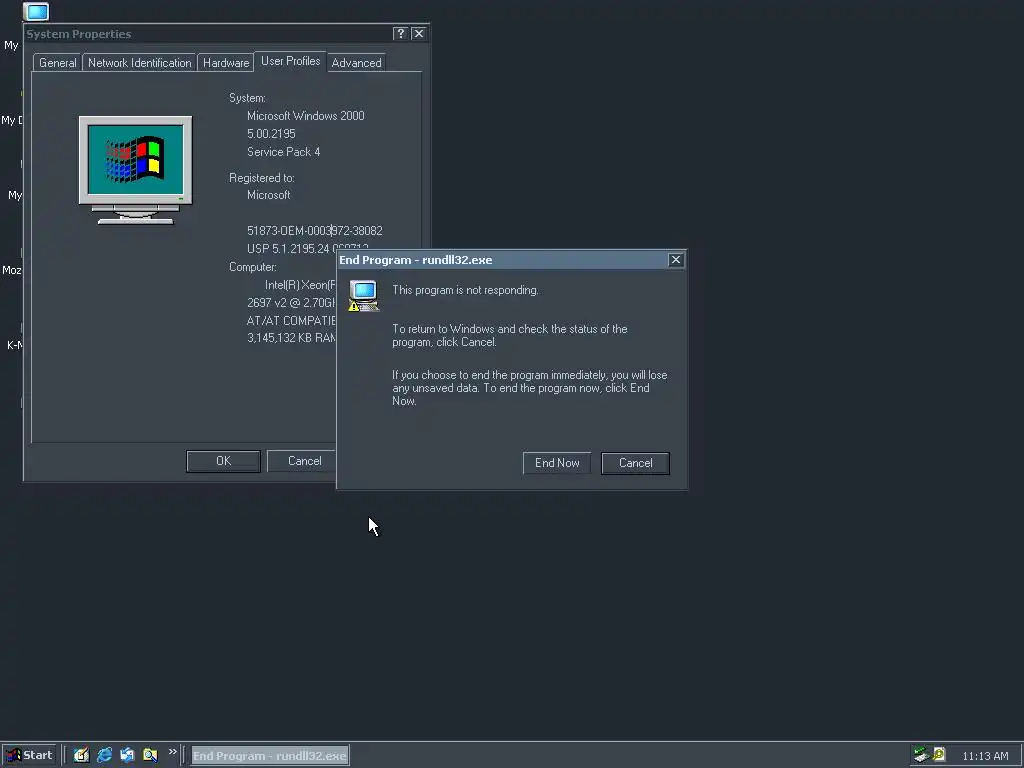
Task: Click product ID 51873-OEM-0003972-38082
Action: [x=315, y=231]
